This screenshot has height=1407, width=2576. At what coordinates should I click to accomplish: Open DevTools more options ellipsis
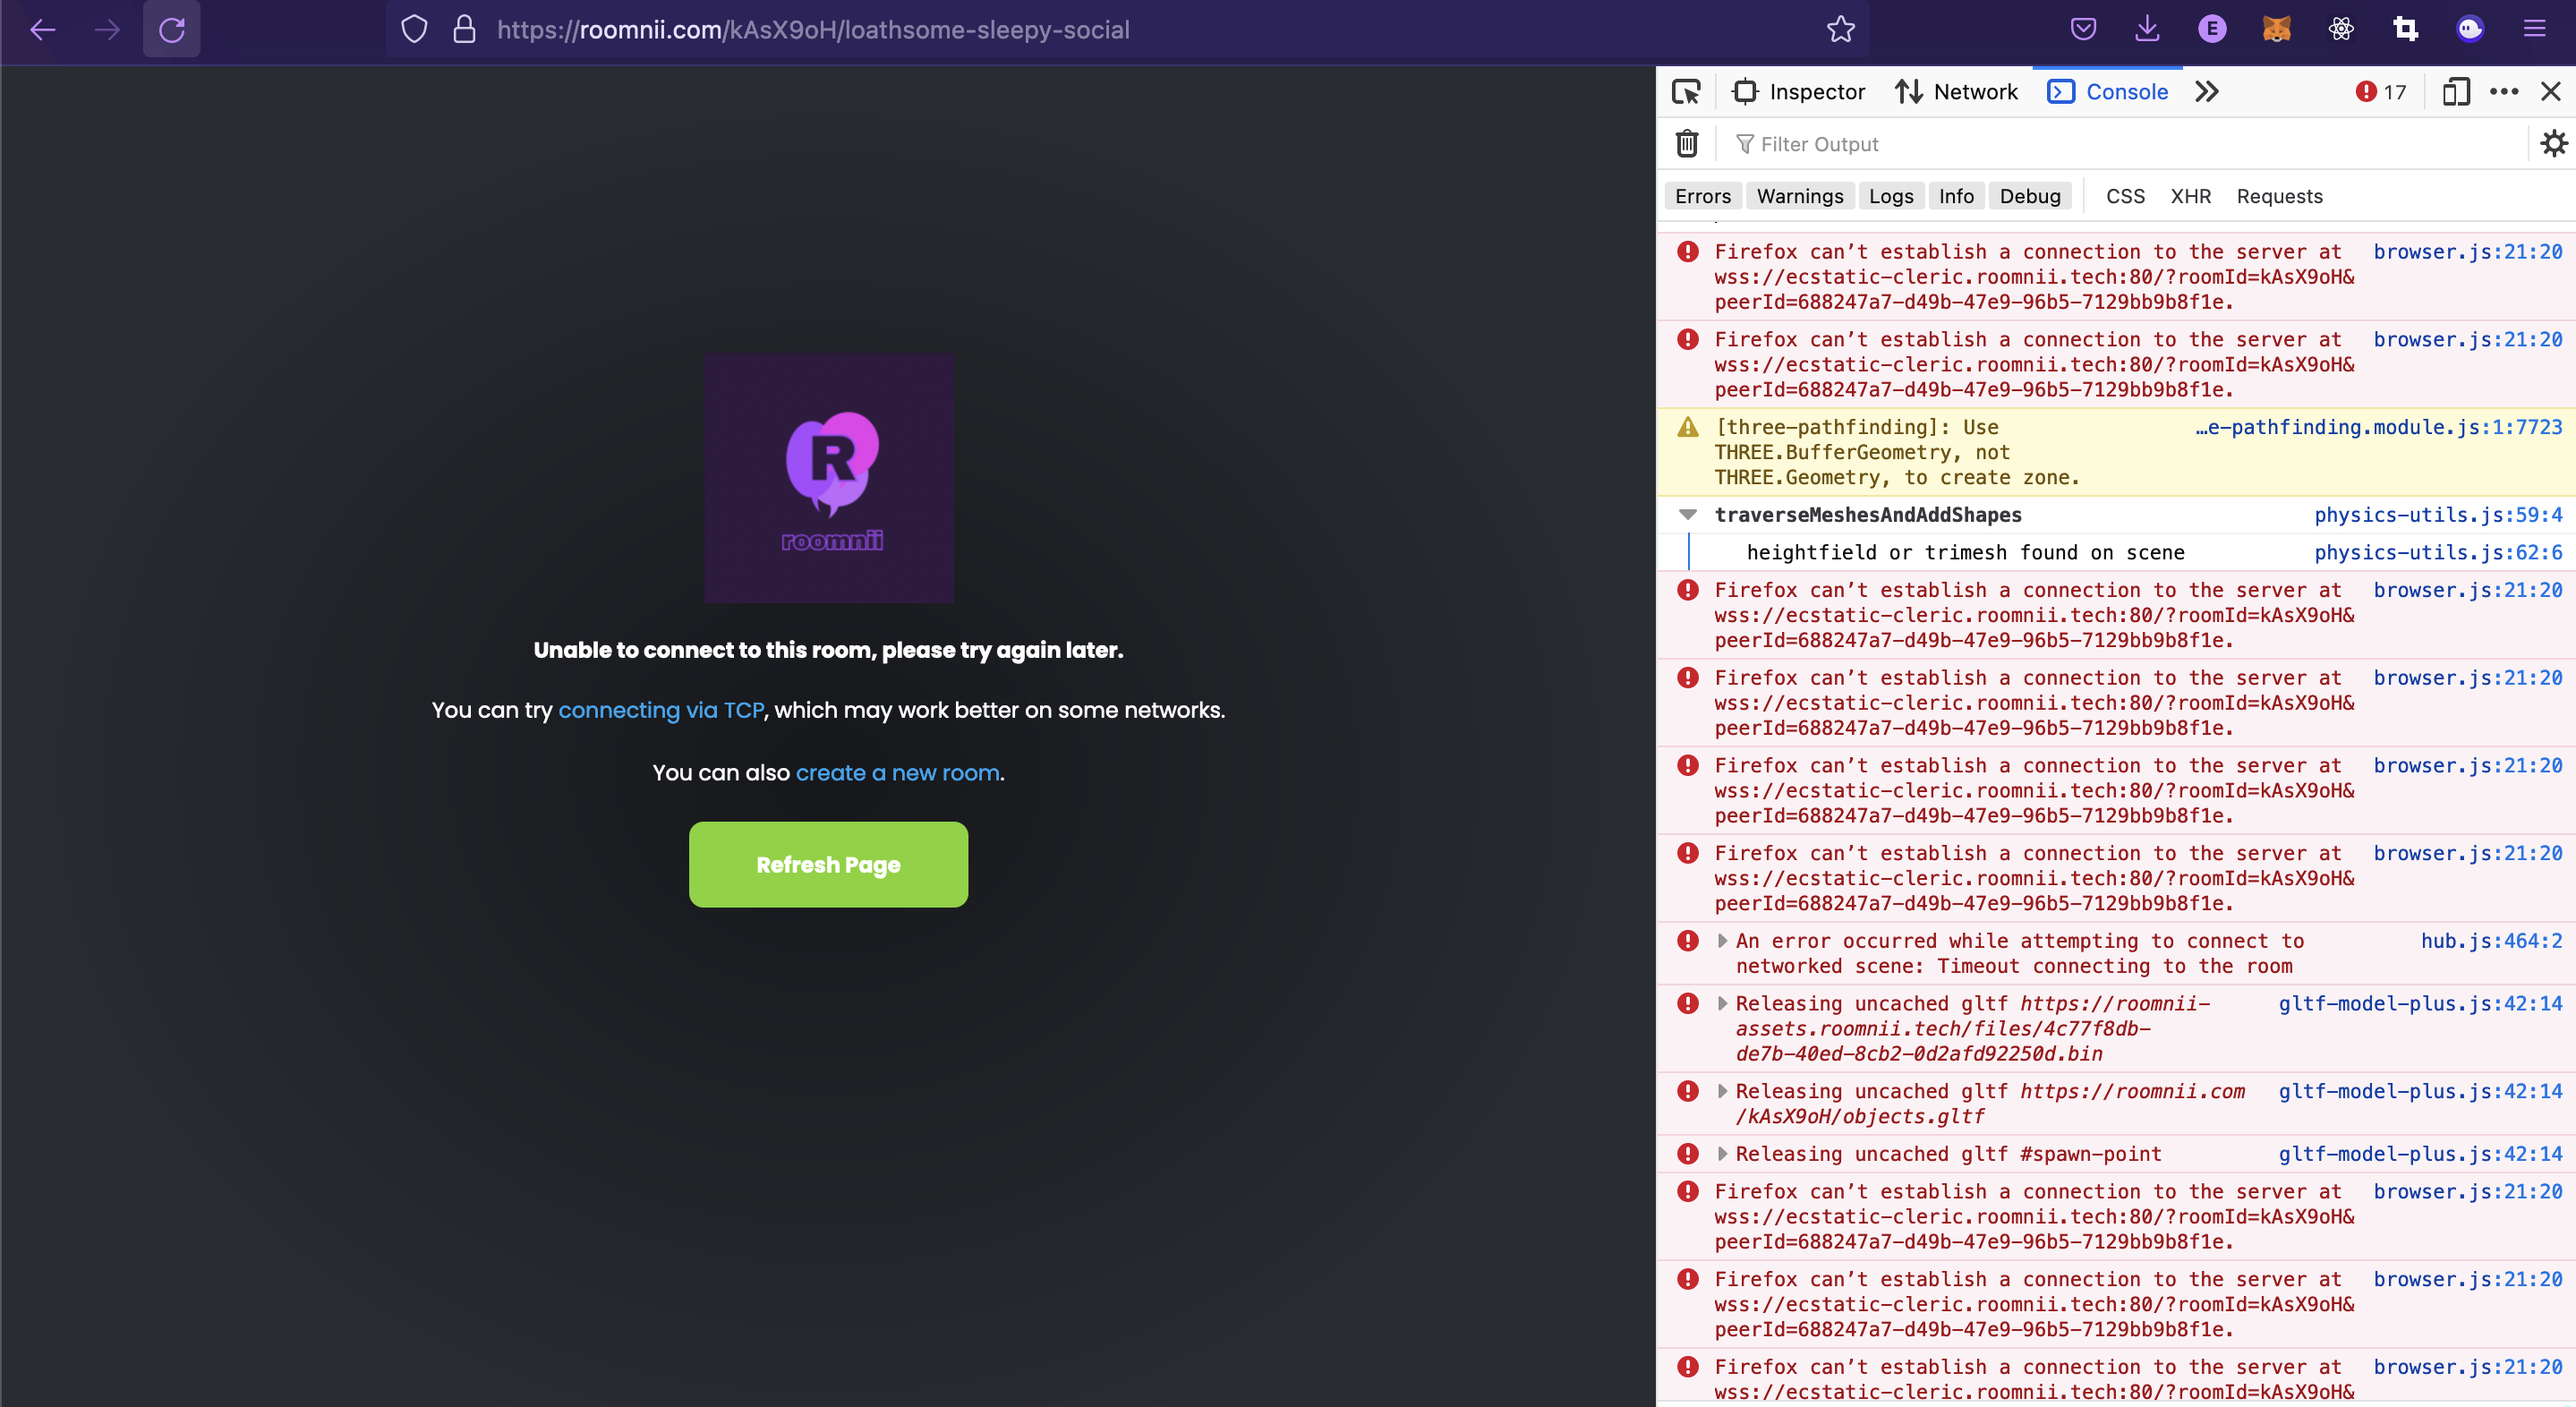point(2504,92)
